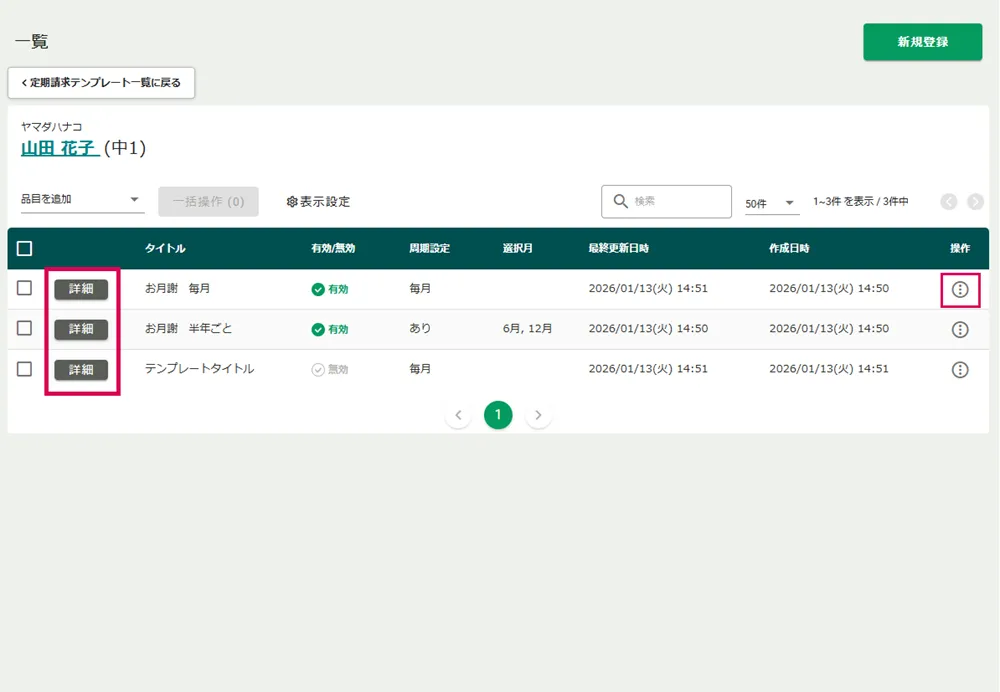The image size is (1000, 692).
Task: Go to next page with top-right arrow
Action: click(x=976, y=202)
